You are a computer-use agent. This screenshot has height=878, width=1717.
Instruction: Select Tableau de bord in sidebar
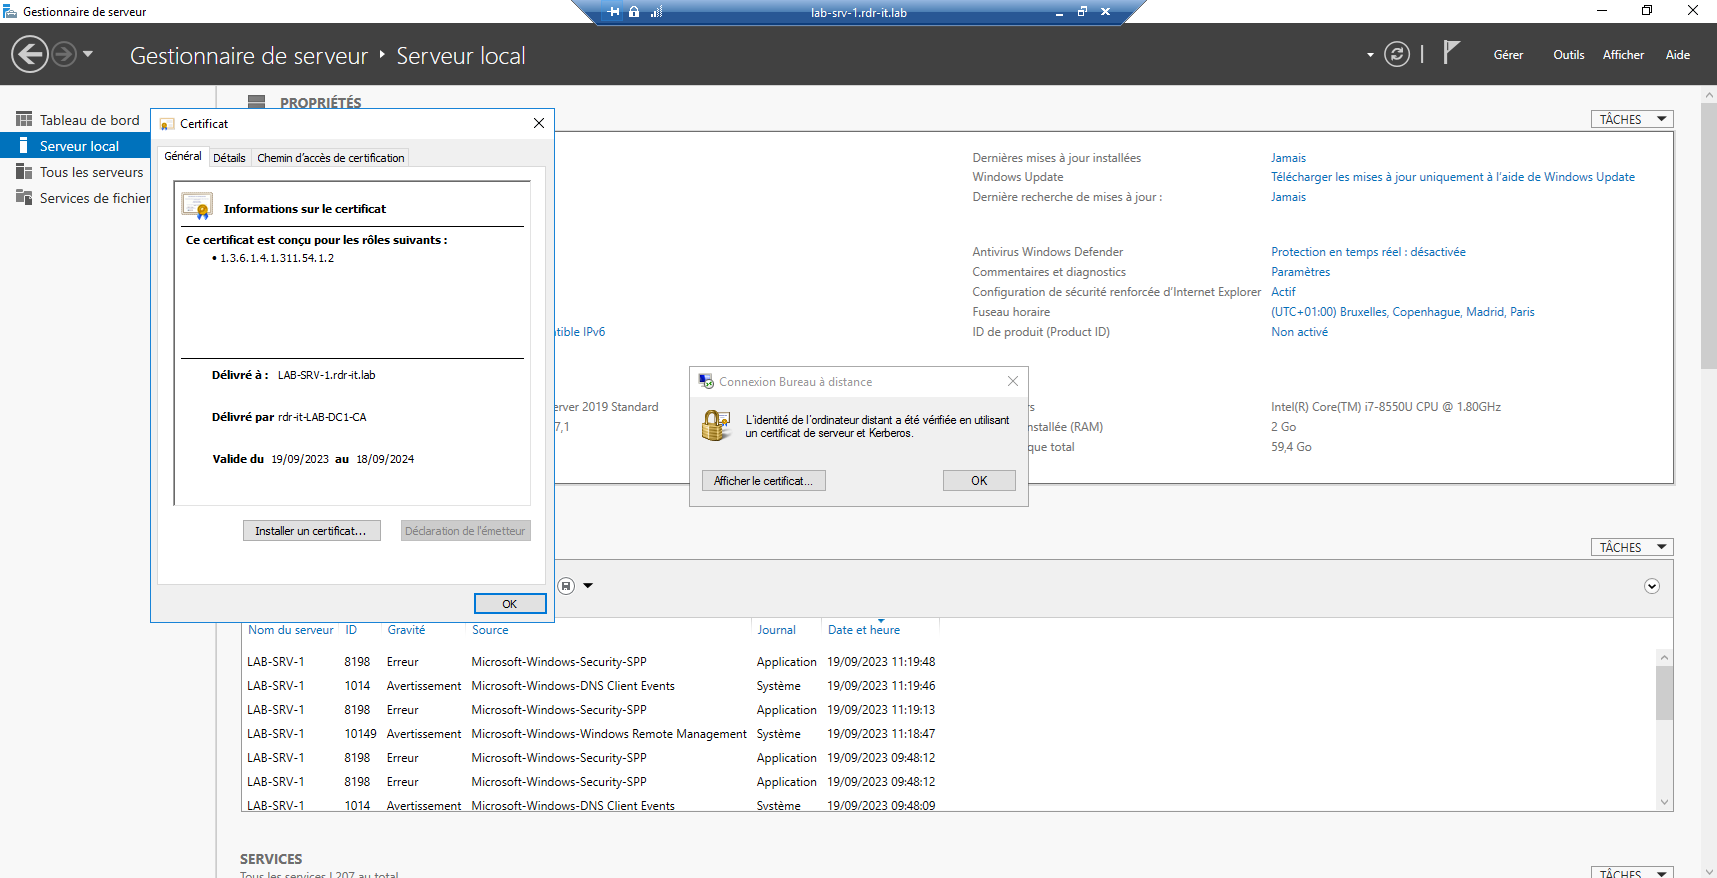[89, 120]
